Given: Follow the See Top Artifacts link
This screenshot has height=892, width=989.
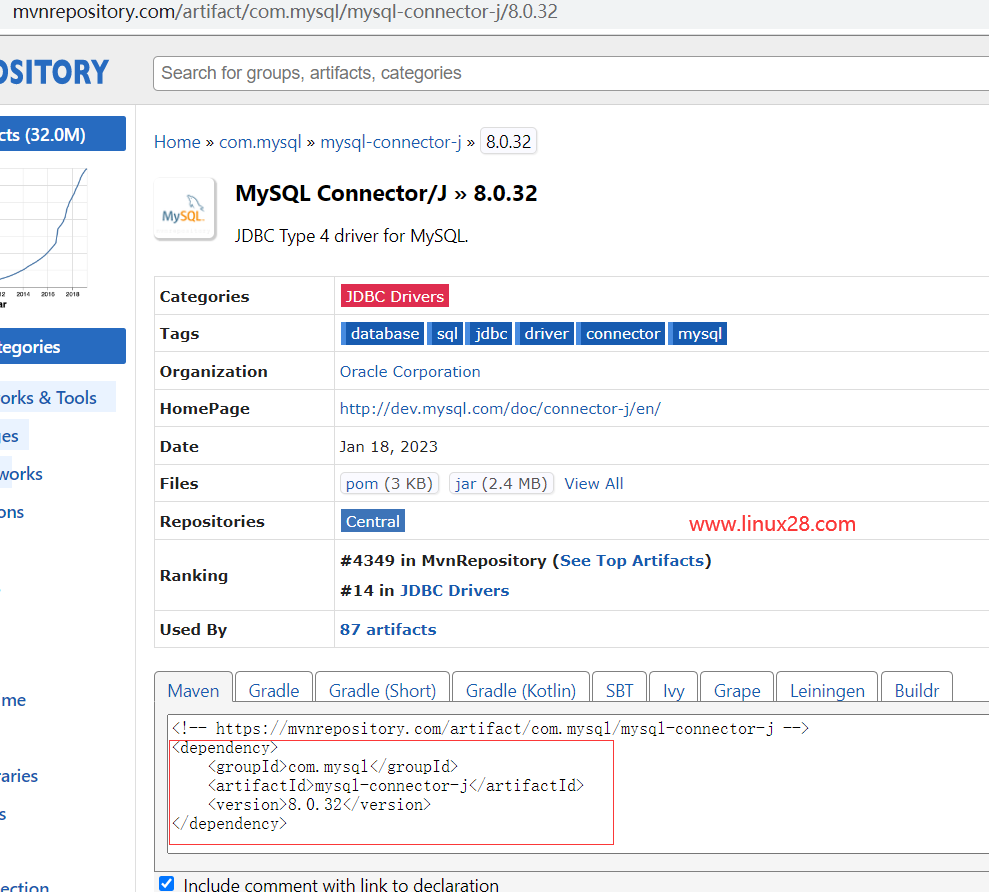Looking at the screenshot, I should pos(632,561).
